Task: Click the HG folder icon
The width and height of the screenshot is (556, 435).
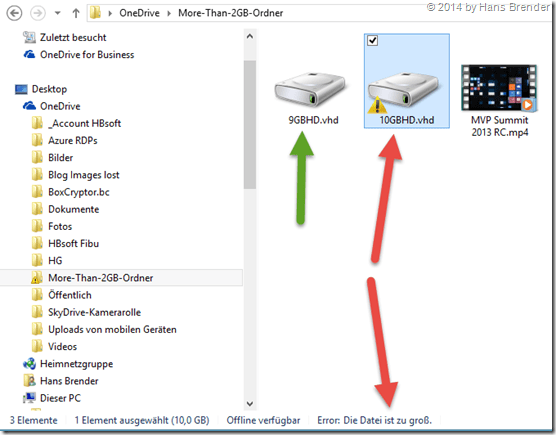Action: [37, 261]
